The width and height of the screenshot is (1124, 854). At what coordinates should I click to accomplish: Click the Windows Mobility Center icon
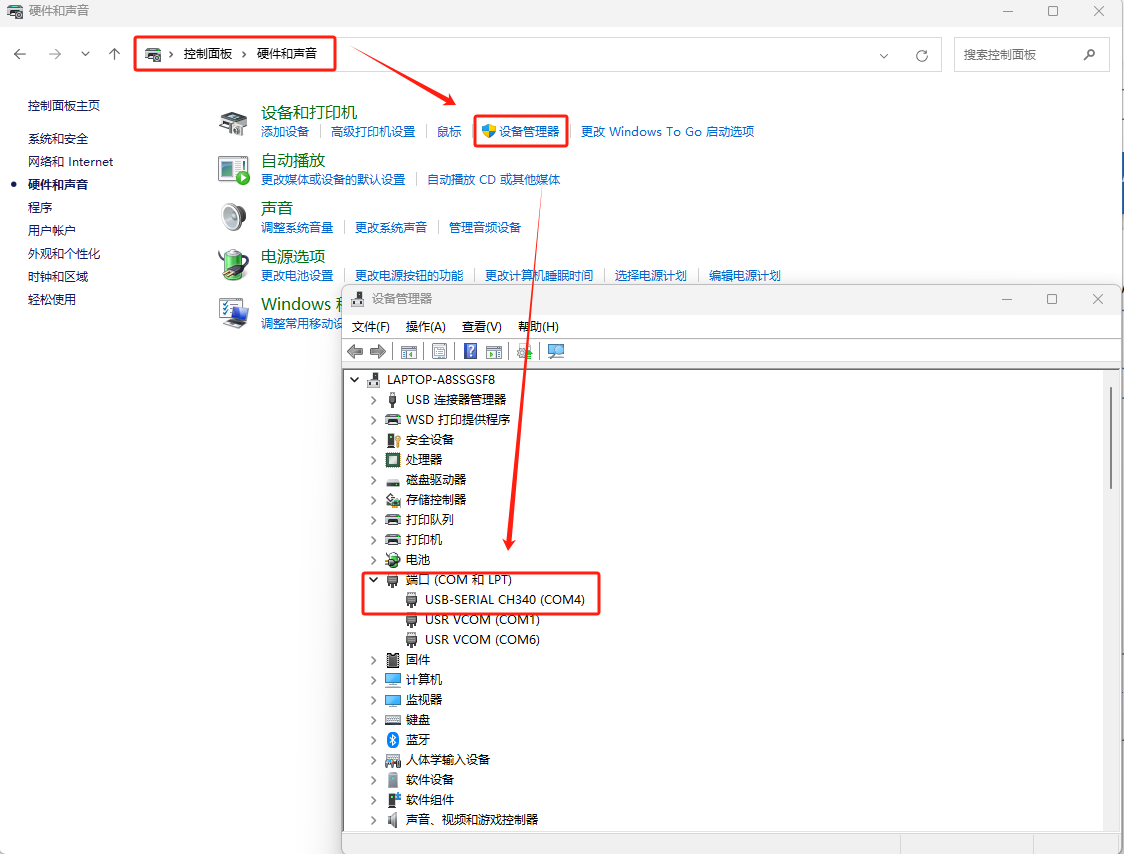click(x=233, y=313)
